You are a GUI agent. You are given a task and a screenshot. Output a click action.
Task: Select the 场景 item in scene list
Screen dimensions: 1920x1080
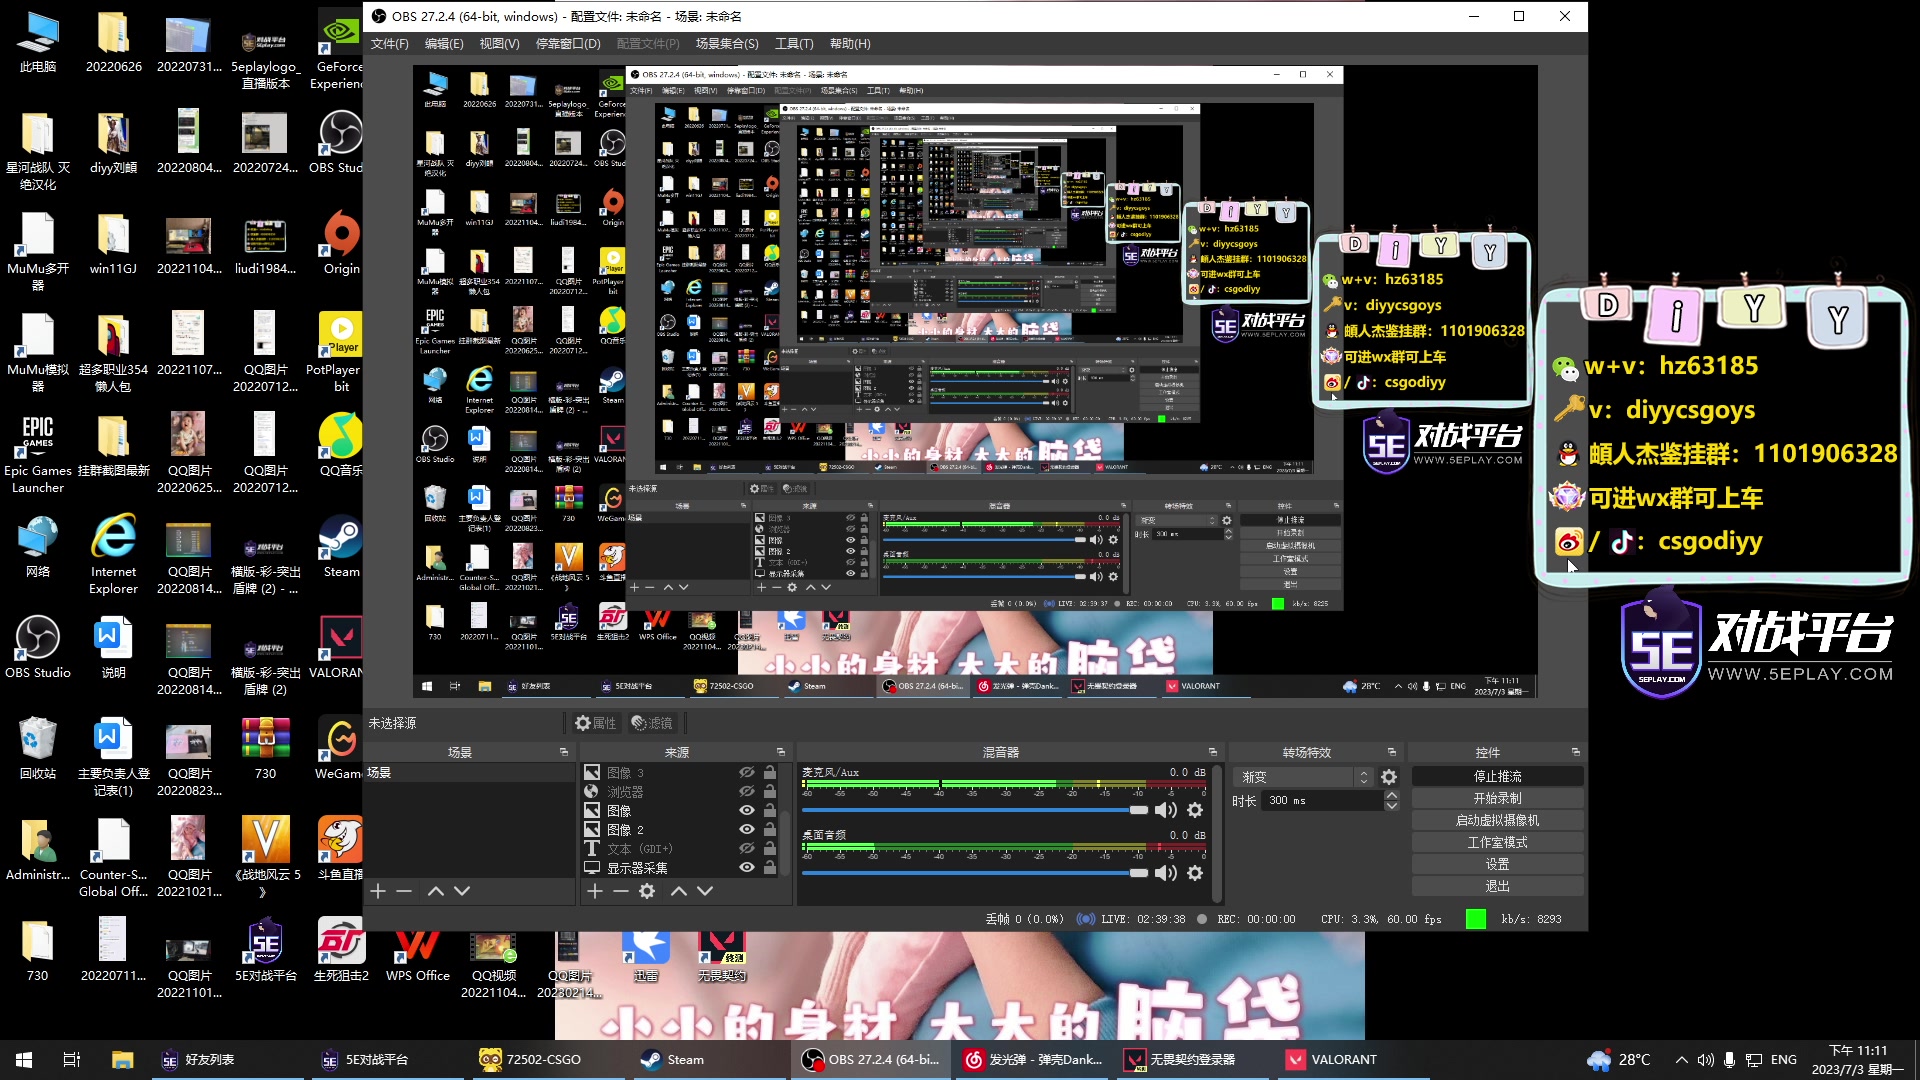coord(469,773)
